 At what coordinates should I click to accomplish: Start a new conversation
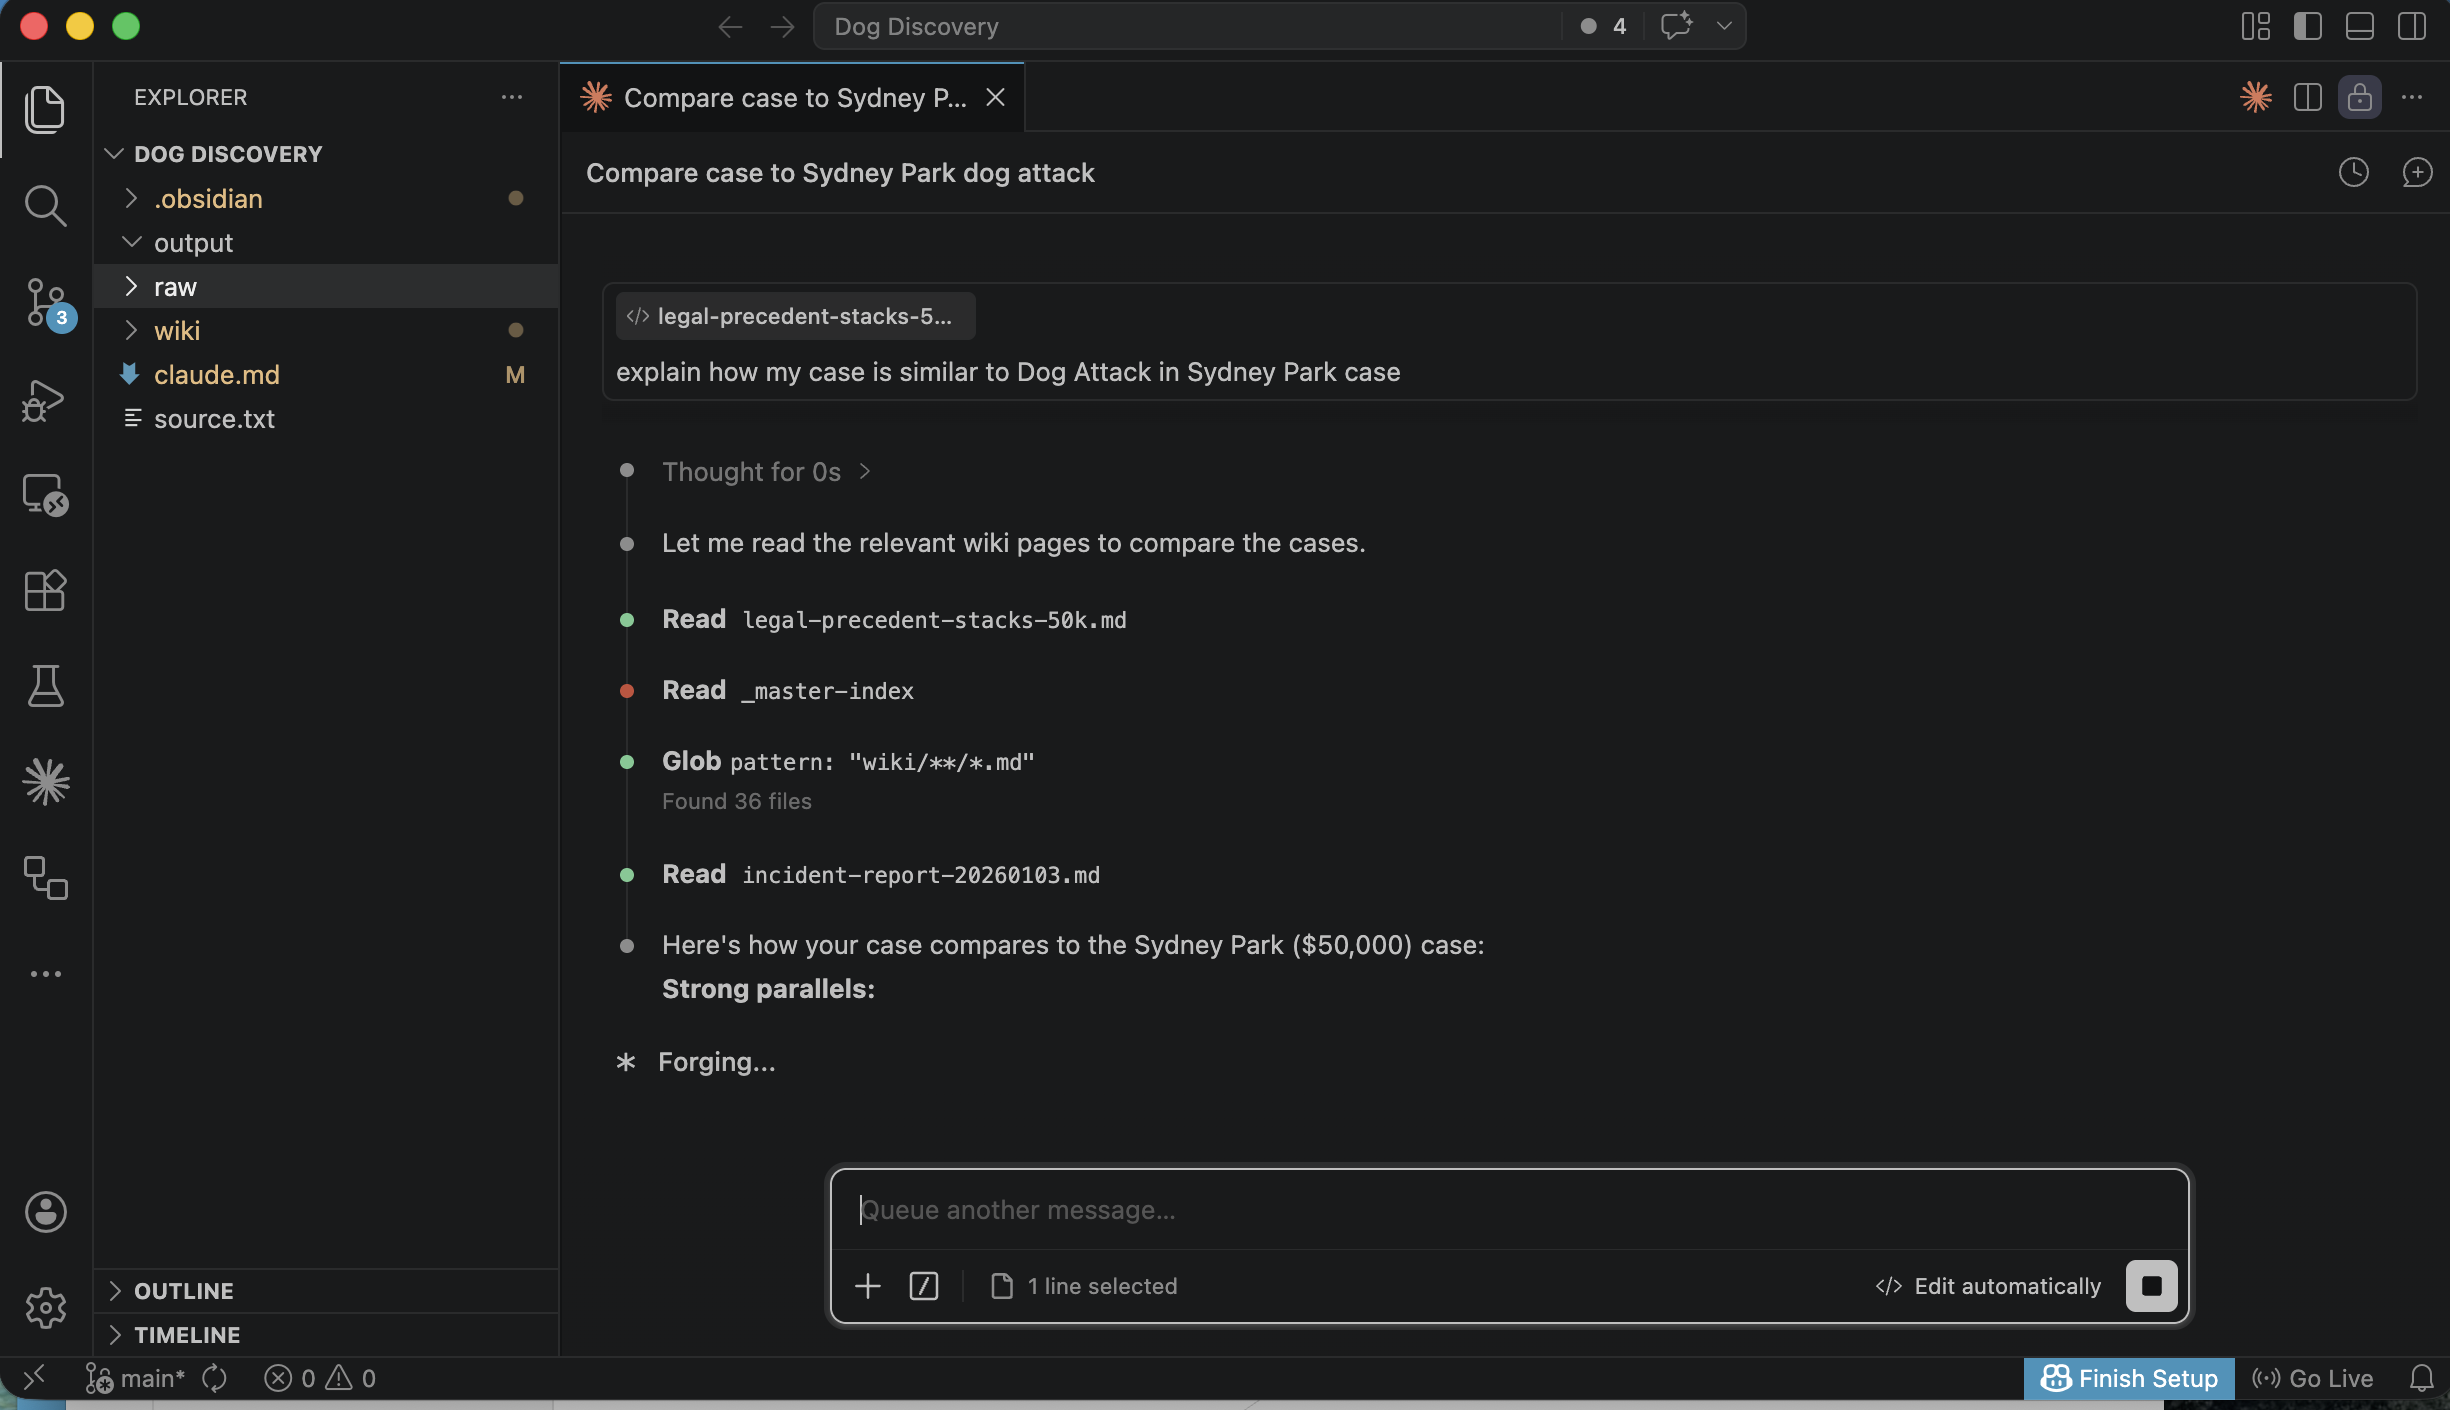[x=2417, y=172]
